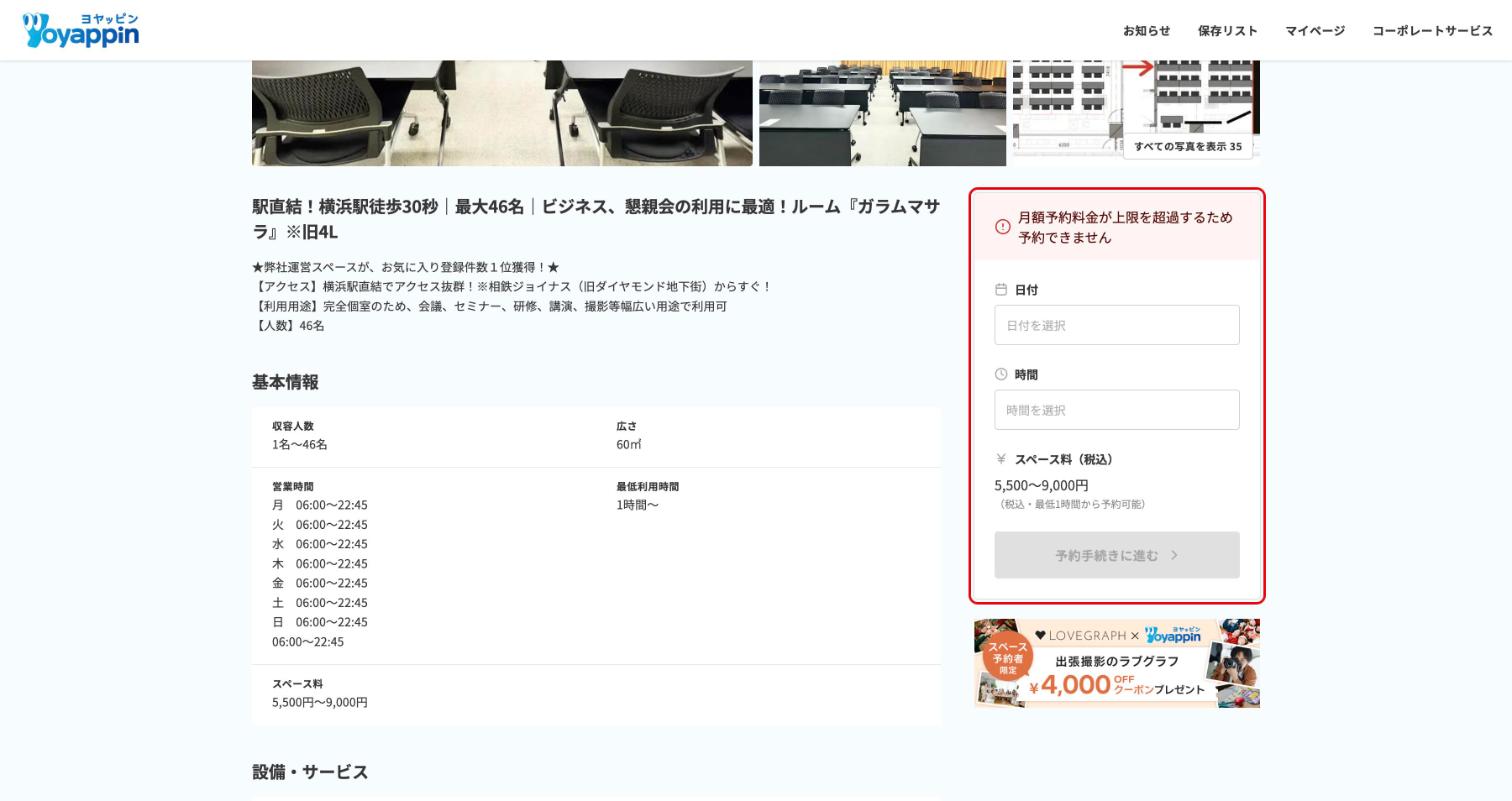Click the 【アクセス】 description line
This screenshot has height=801, width=1512.
[x=512, y=287]
